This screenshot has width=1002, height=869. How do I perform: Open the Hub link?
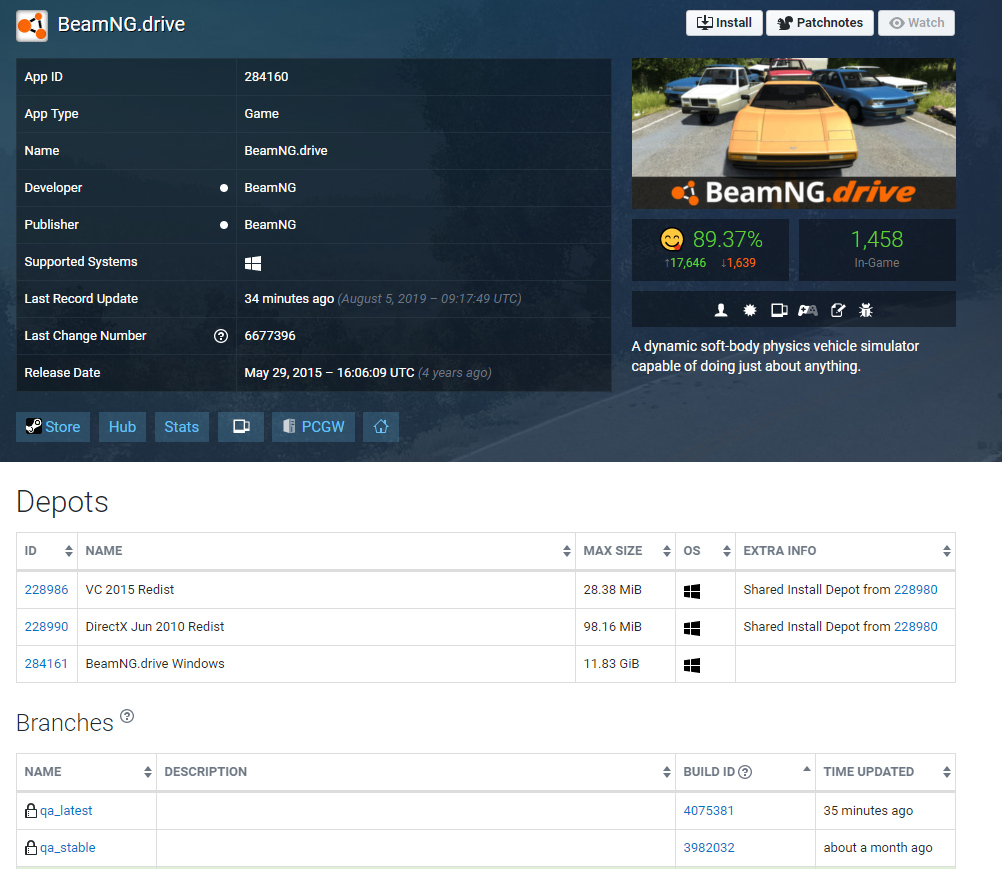click(x=122, y=427)
